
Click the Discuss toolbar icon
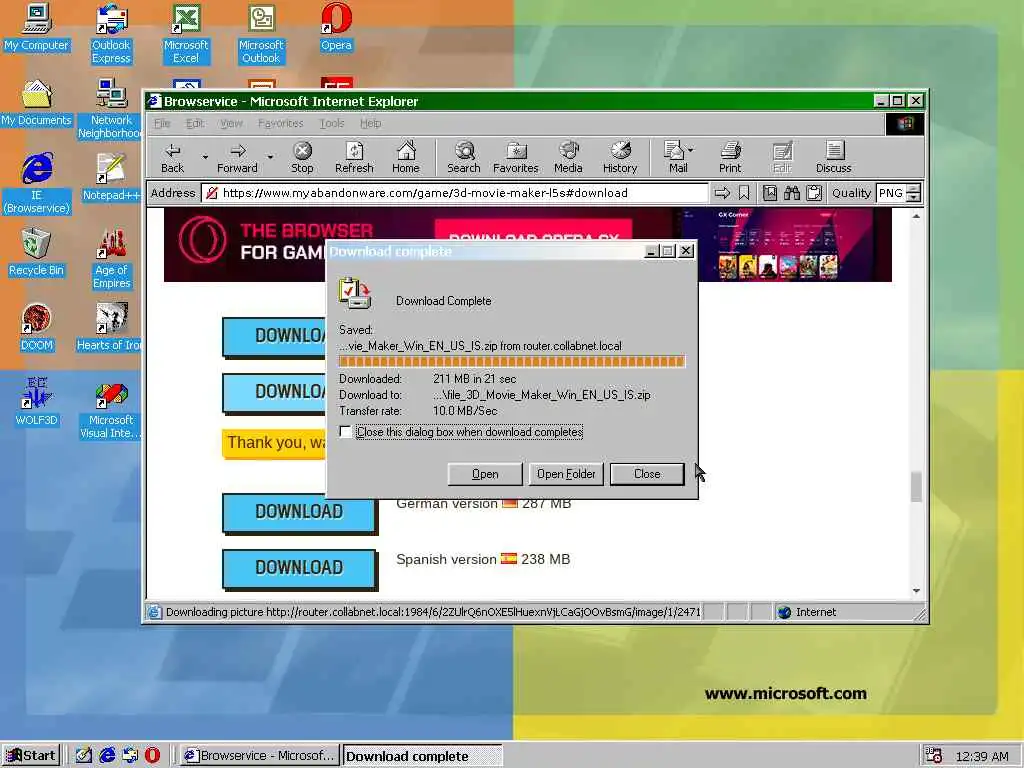834,151
